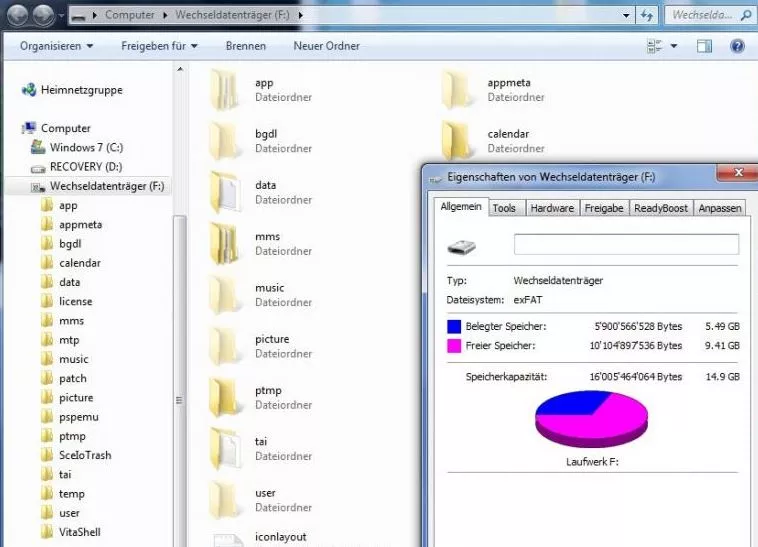Screen dimensions: 758x547
Task: Switch to the Tools tab
Action: (504, 208)
